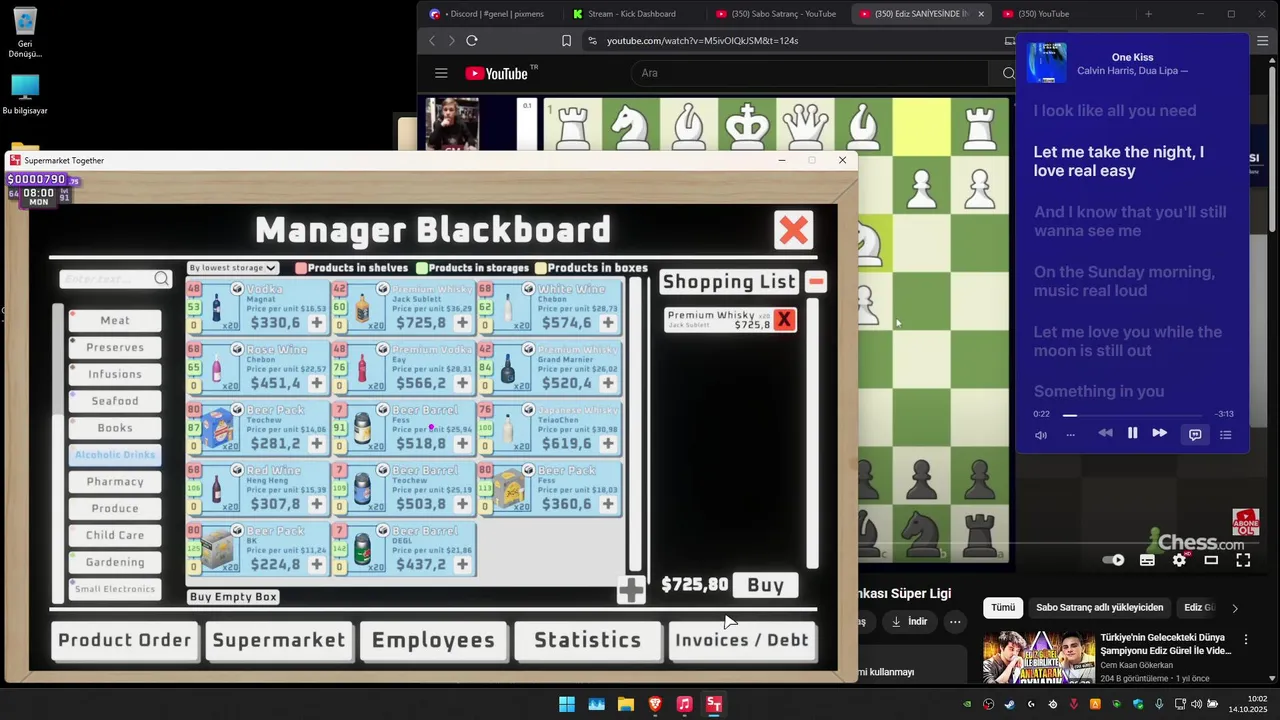
Task: Open music player more options ellipsis
Action: point(1071,435)
